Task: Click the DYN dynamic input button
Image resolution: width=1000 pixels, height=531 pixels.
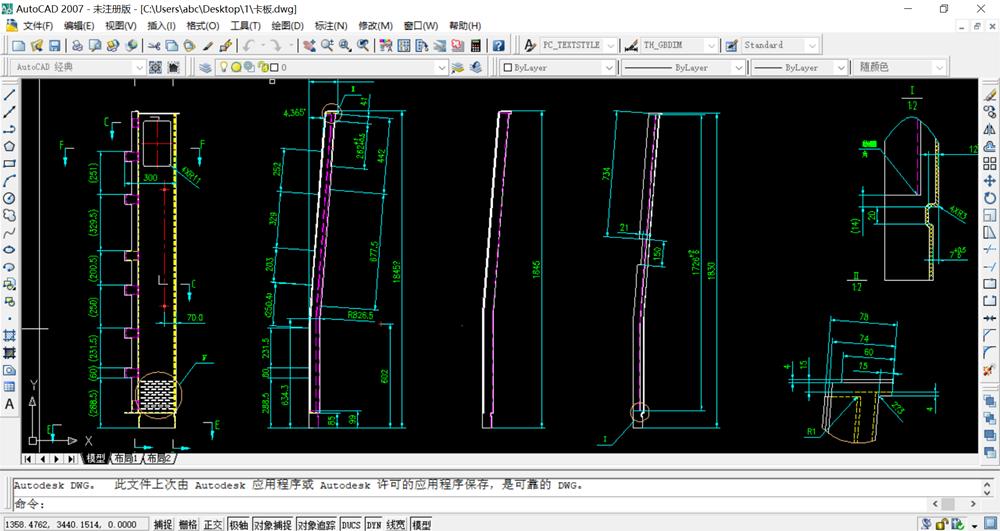Action: coord(374,524)
